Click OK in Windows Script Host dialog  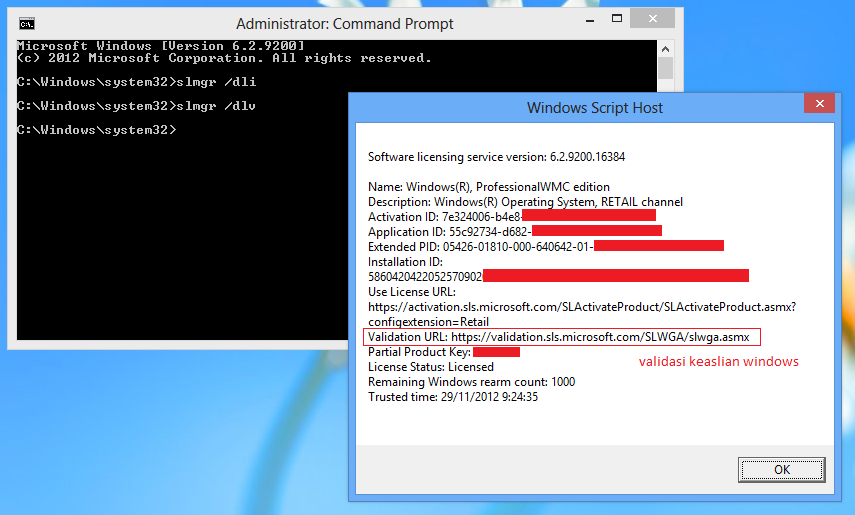coord(781,470)
